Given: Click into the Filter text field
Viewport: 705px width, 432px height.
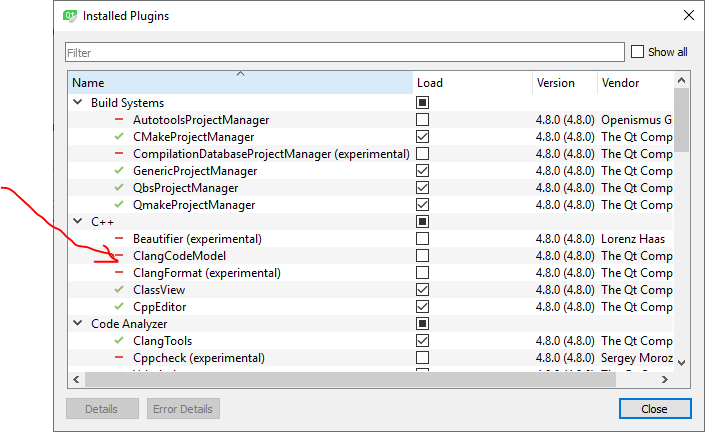Looking at the screenshot, I should click(344, 52).
